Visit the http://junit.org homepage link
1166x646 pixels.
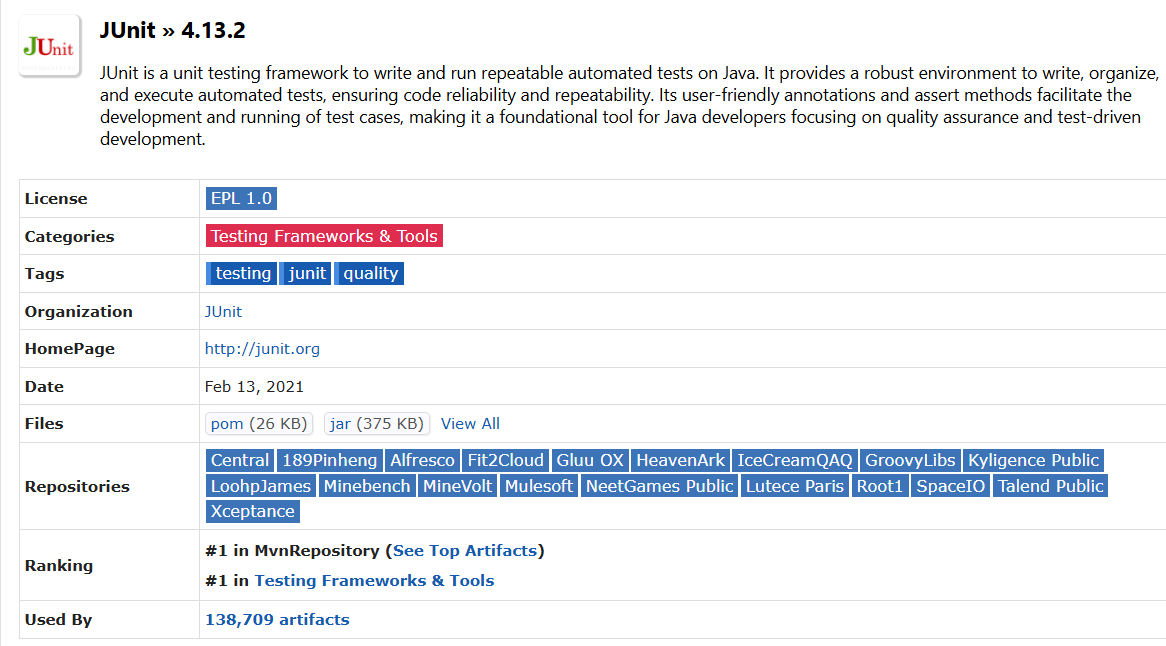[x=262, y=349]
